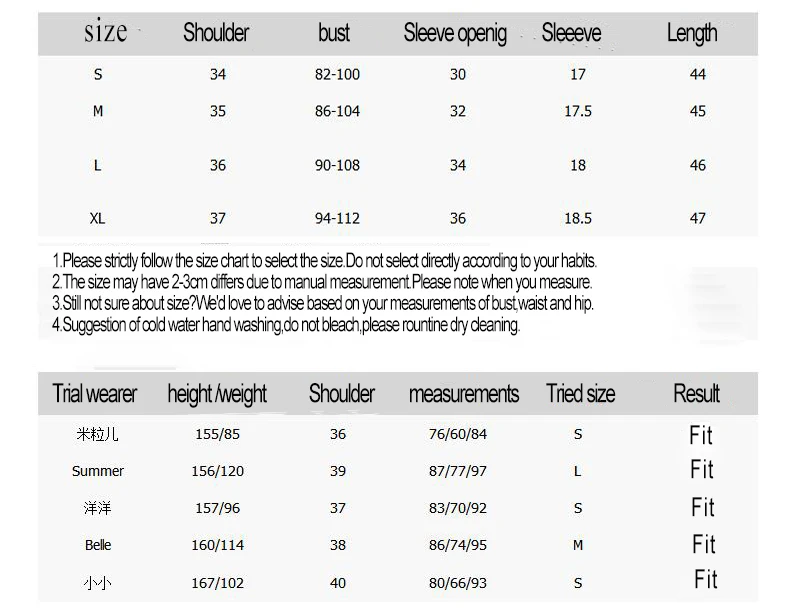Click the "Tried size" column header

click(x=580, y=394)
